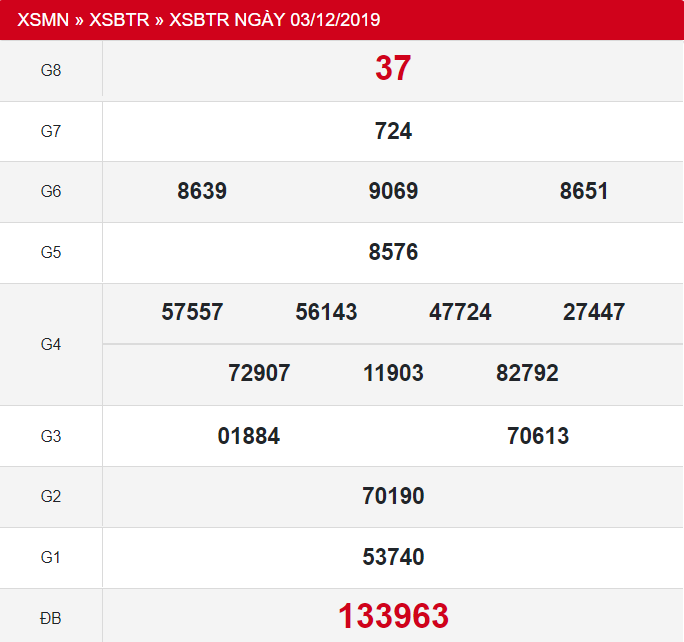Click the G5 result 8576

[x=393, y=252]
